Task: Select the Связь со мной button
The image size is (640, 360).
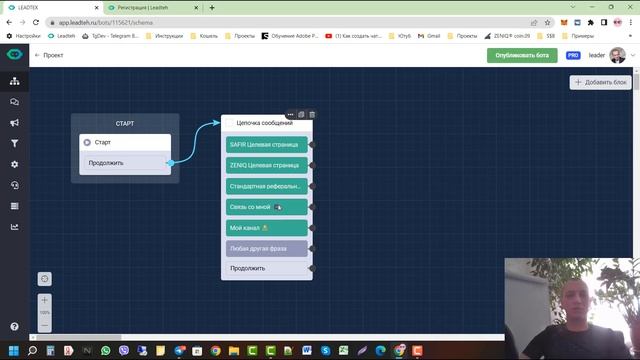Action: (267, 207)
